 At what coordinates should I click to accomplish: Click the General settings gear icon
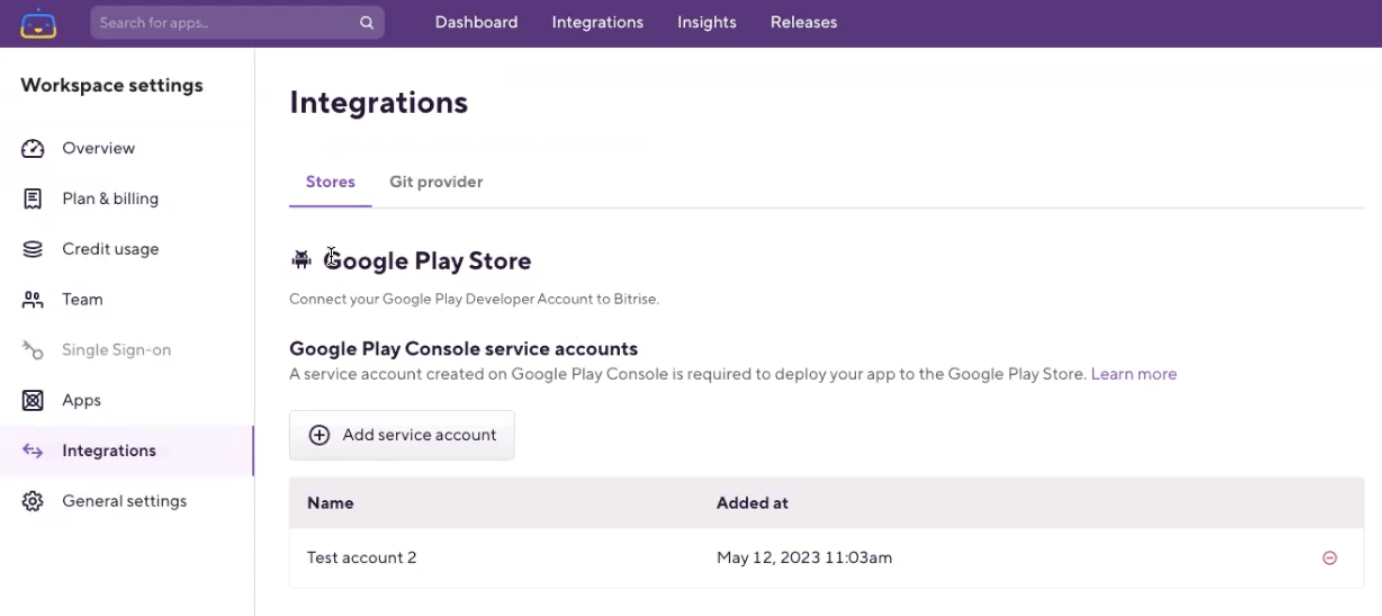coord(33,501)
